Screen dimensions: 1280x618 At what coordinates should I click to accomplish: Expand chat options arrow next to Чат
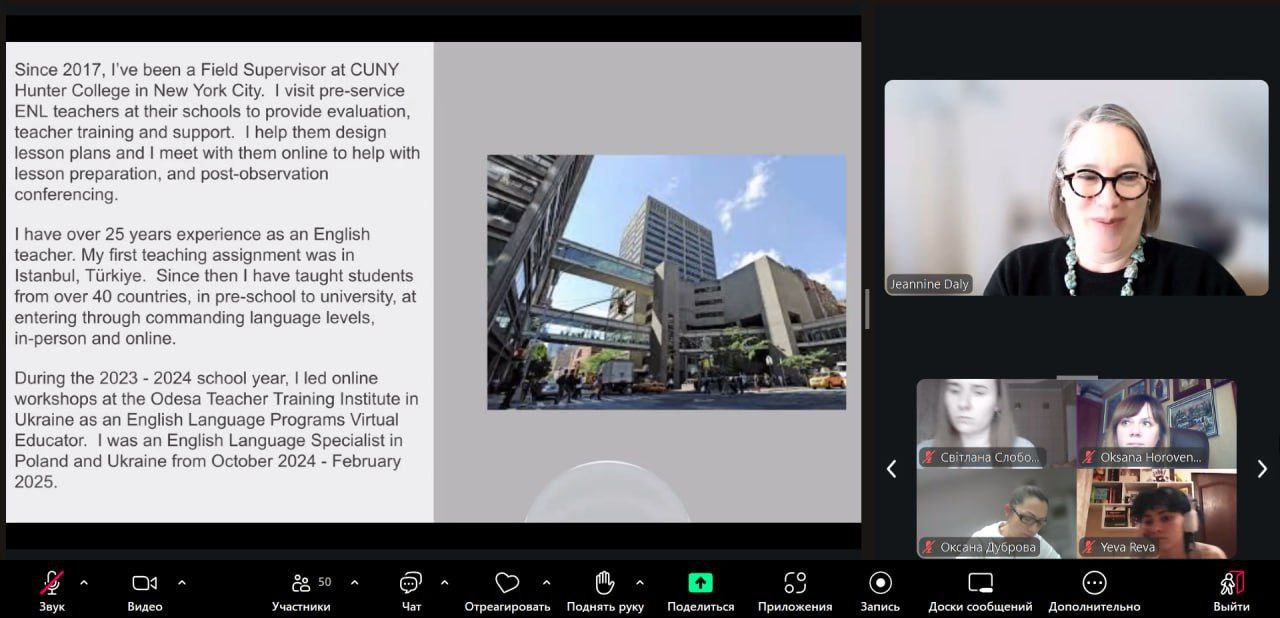click(x=444, y=582)
